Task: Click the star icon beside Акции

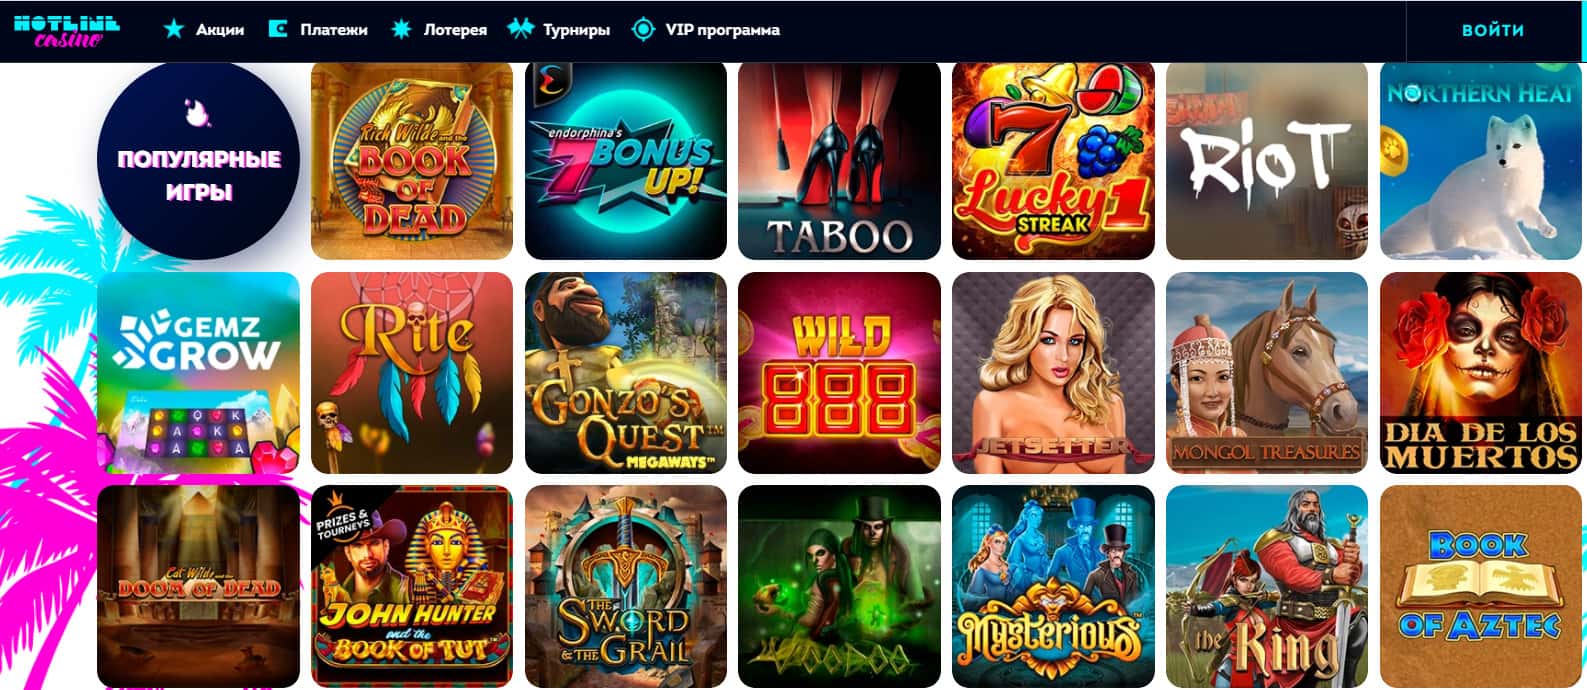Action: 174,29
